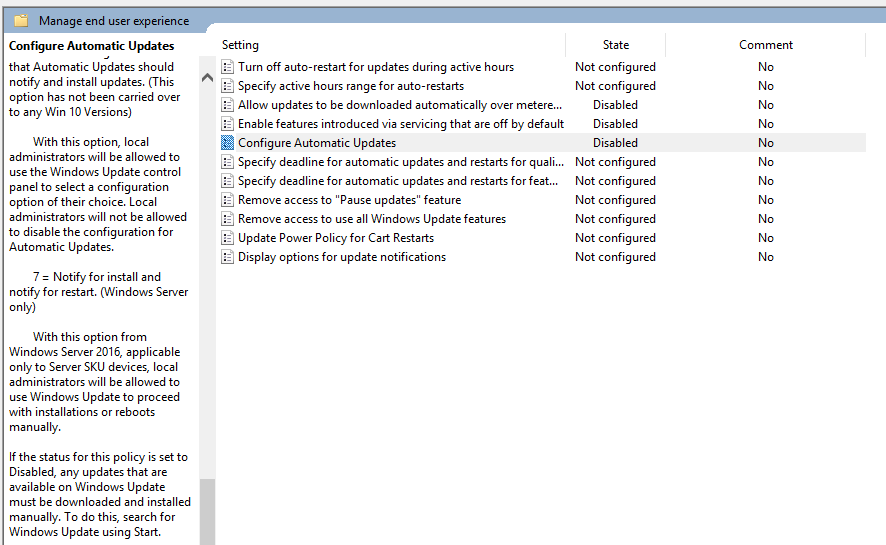Select Allow updates to be downloaded automatically over metered

click(400, 105)
